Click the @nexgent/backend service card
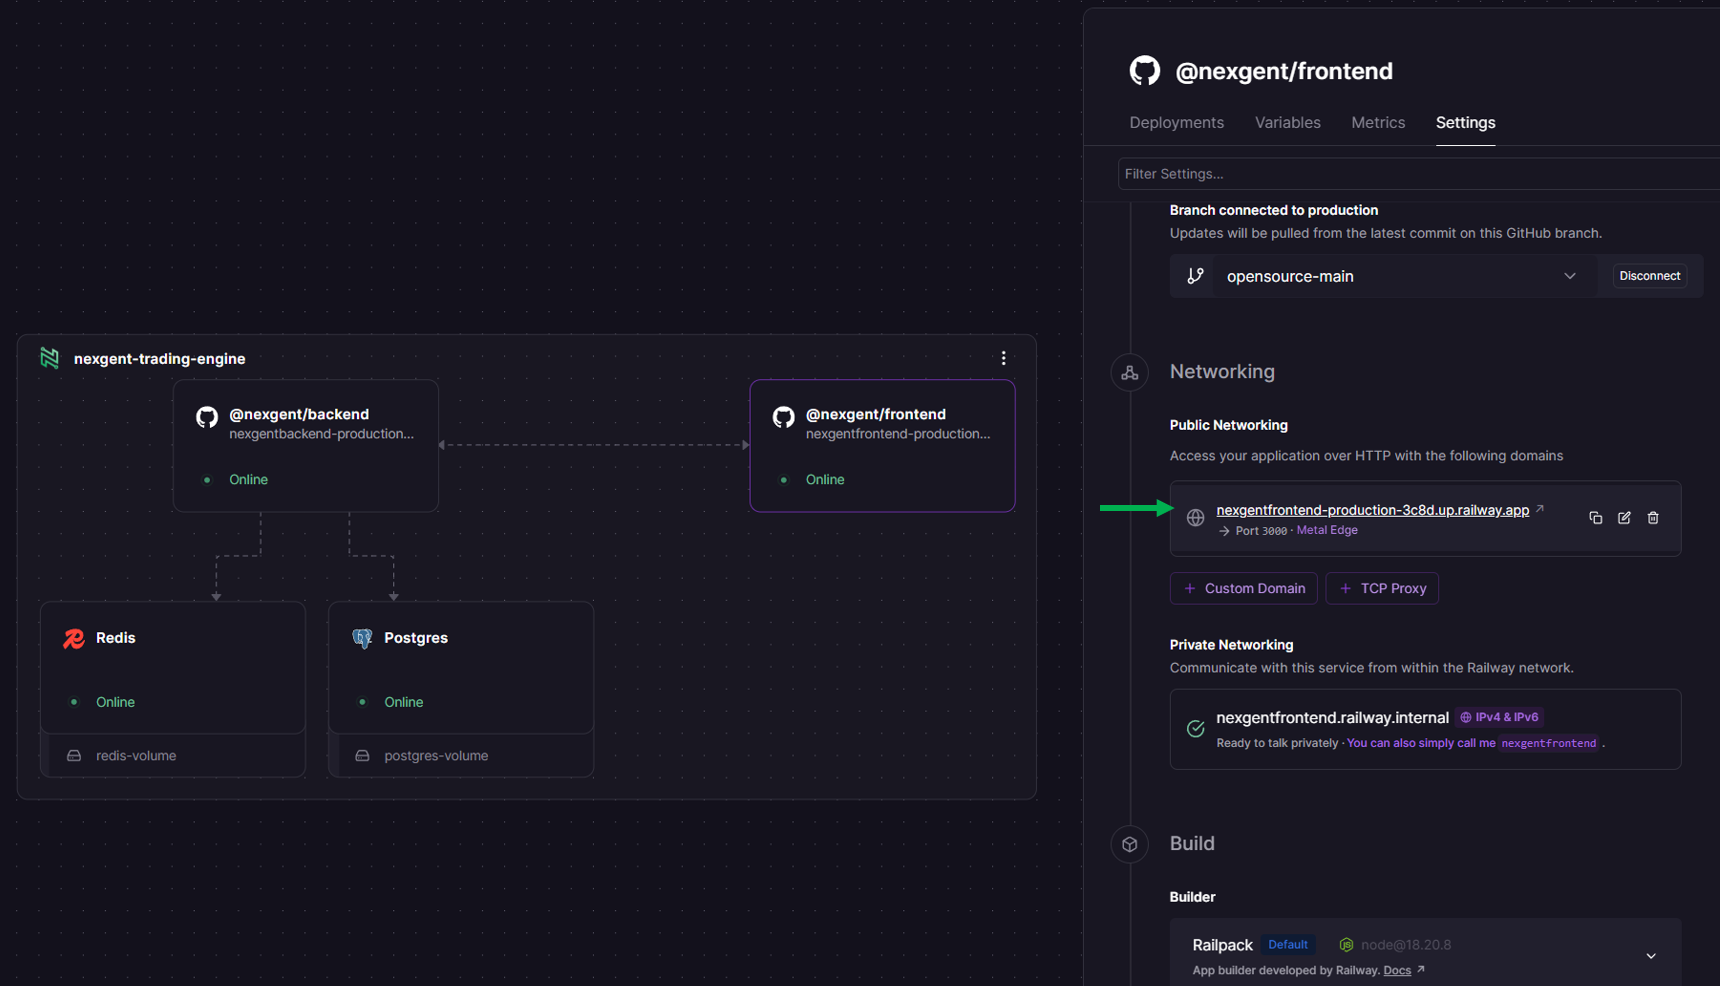The height and width of the screenshot is (986, 1720). (x=305, y=445)
